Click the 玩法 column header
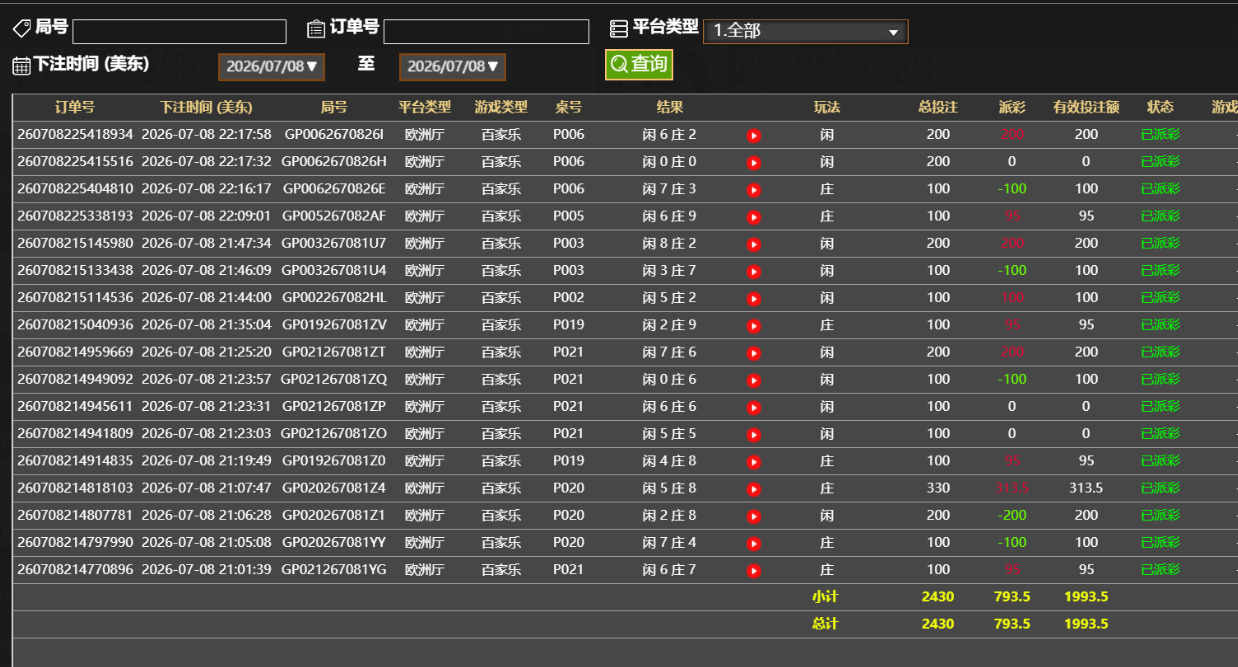1238x667 pixels. click(x=827, y=107)
